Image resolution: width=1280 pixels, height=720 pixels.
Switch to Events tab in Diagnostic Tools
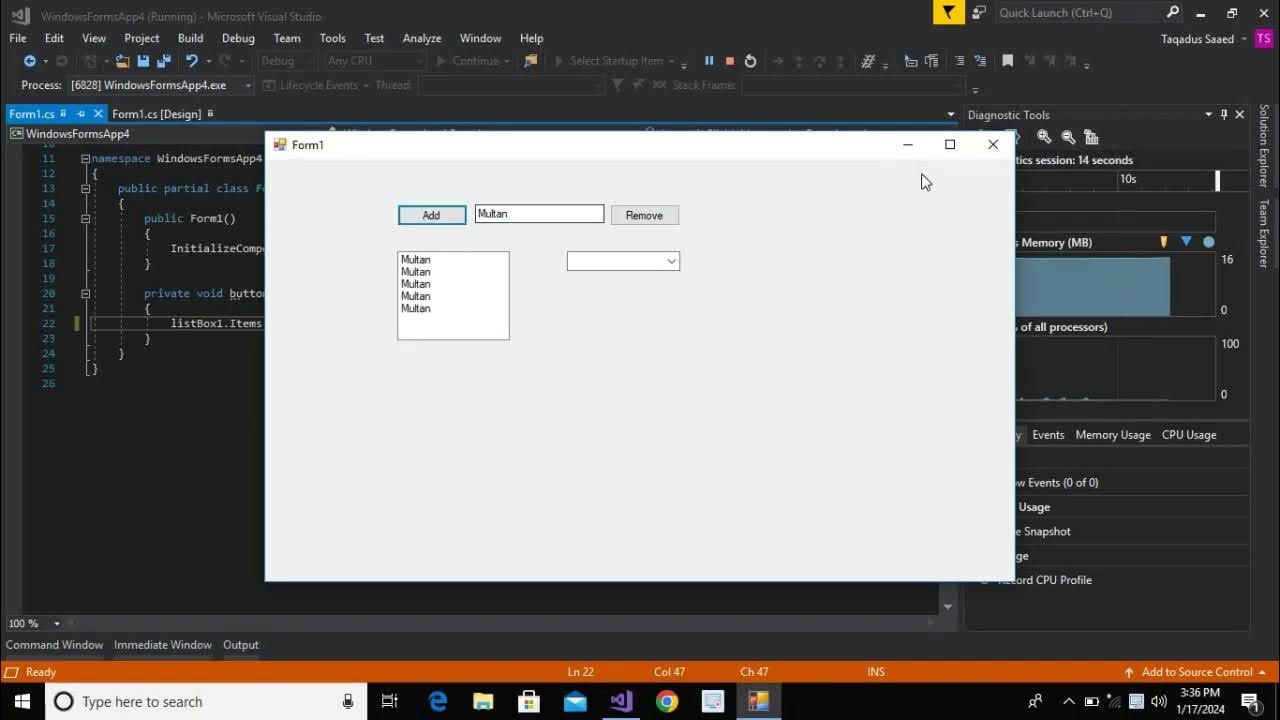1048,435
